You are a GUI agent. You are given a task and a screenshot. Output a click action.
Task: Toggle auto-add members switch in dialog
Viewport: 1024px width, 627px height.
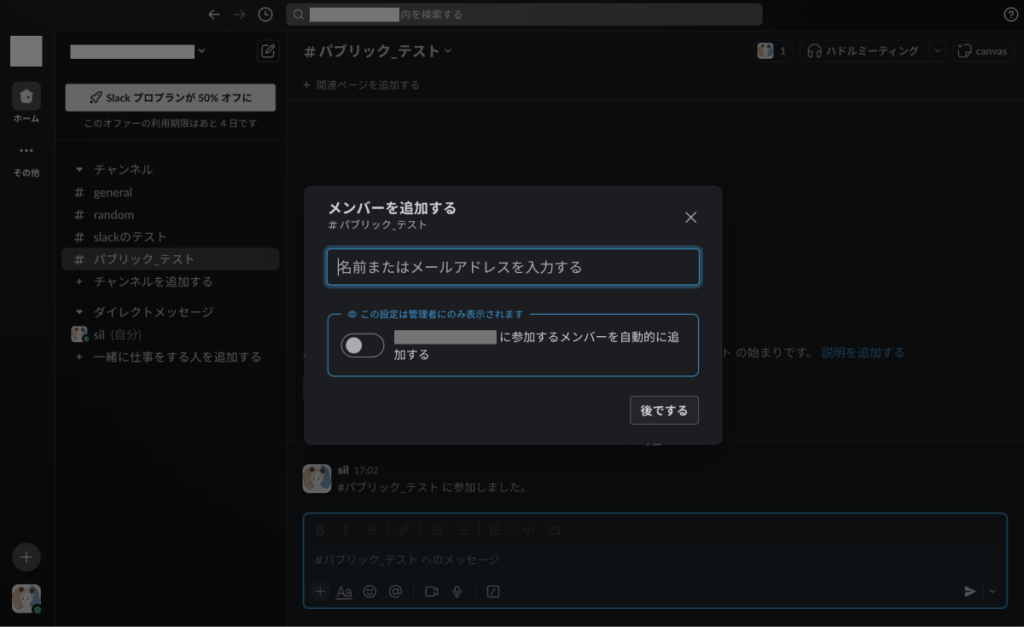click(362, 345)
